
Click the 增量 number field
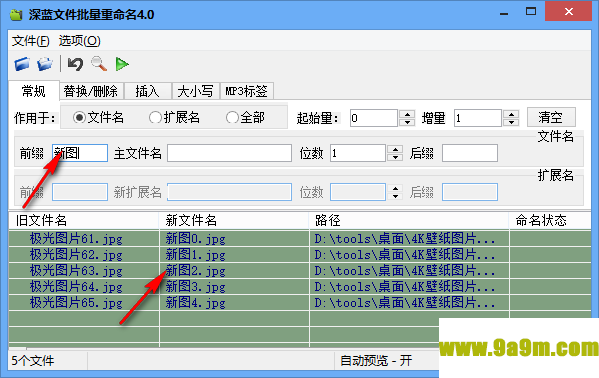tap(478, 118)
